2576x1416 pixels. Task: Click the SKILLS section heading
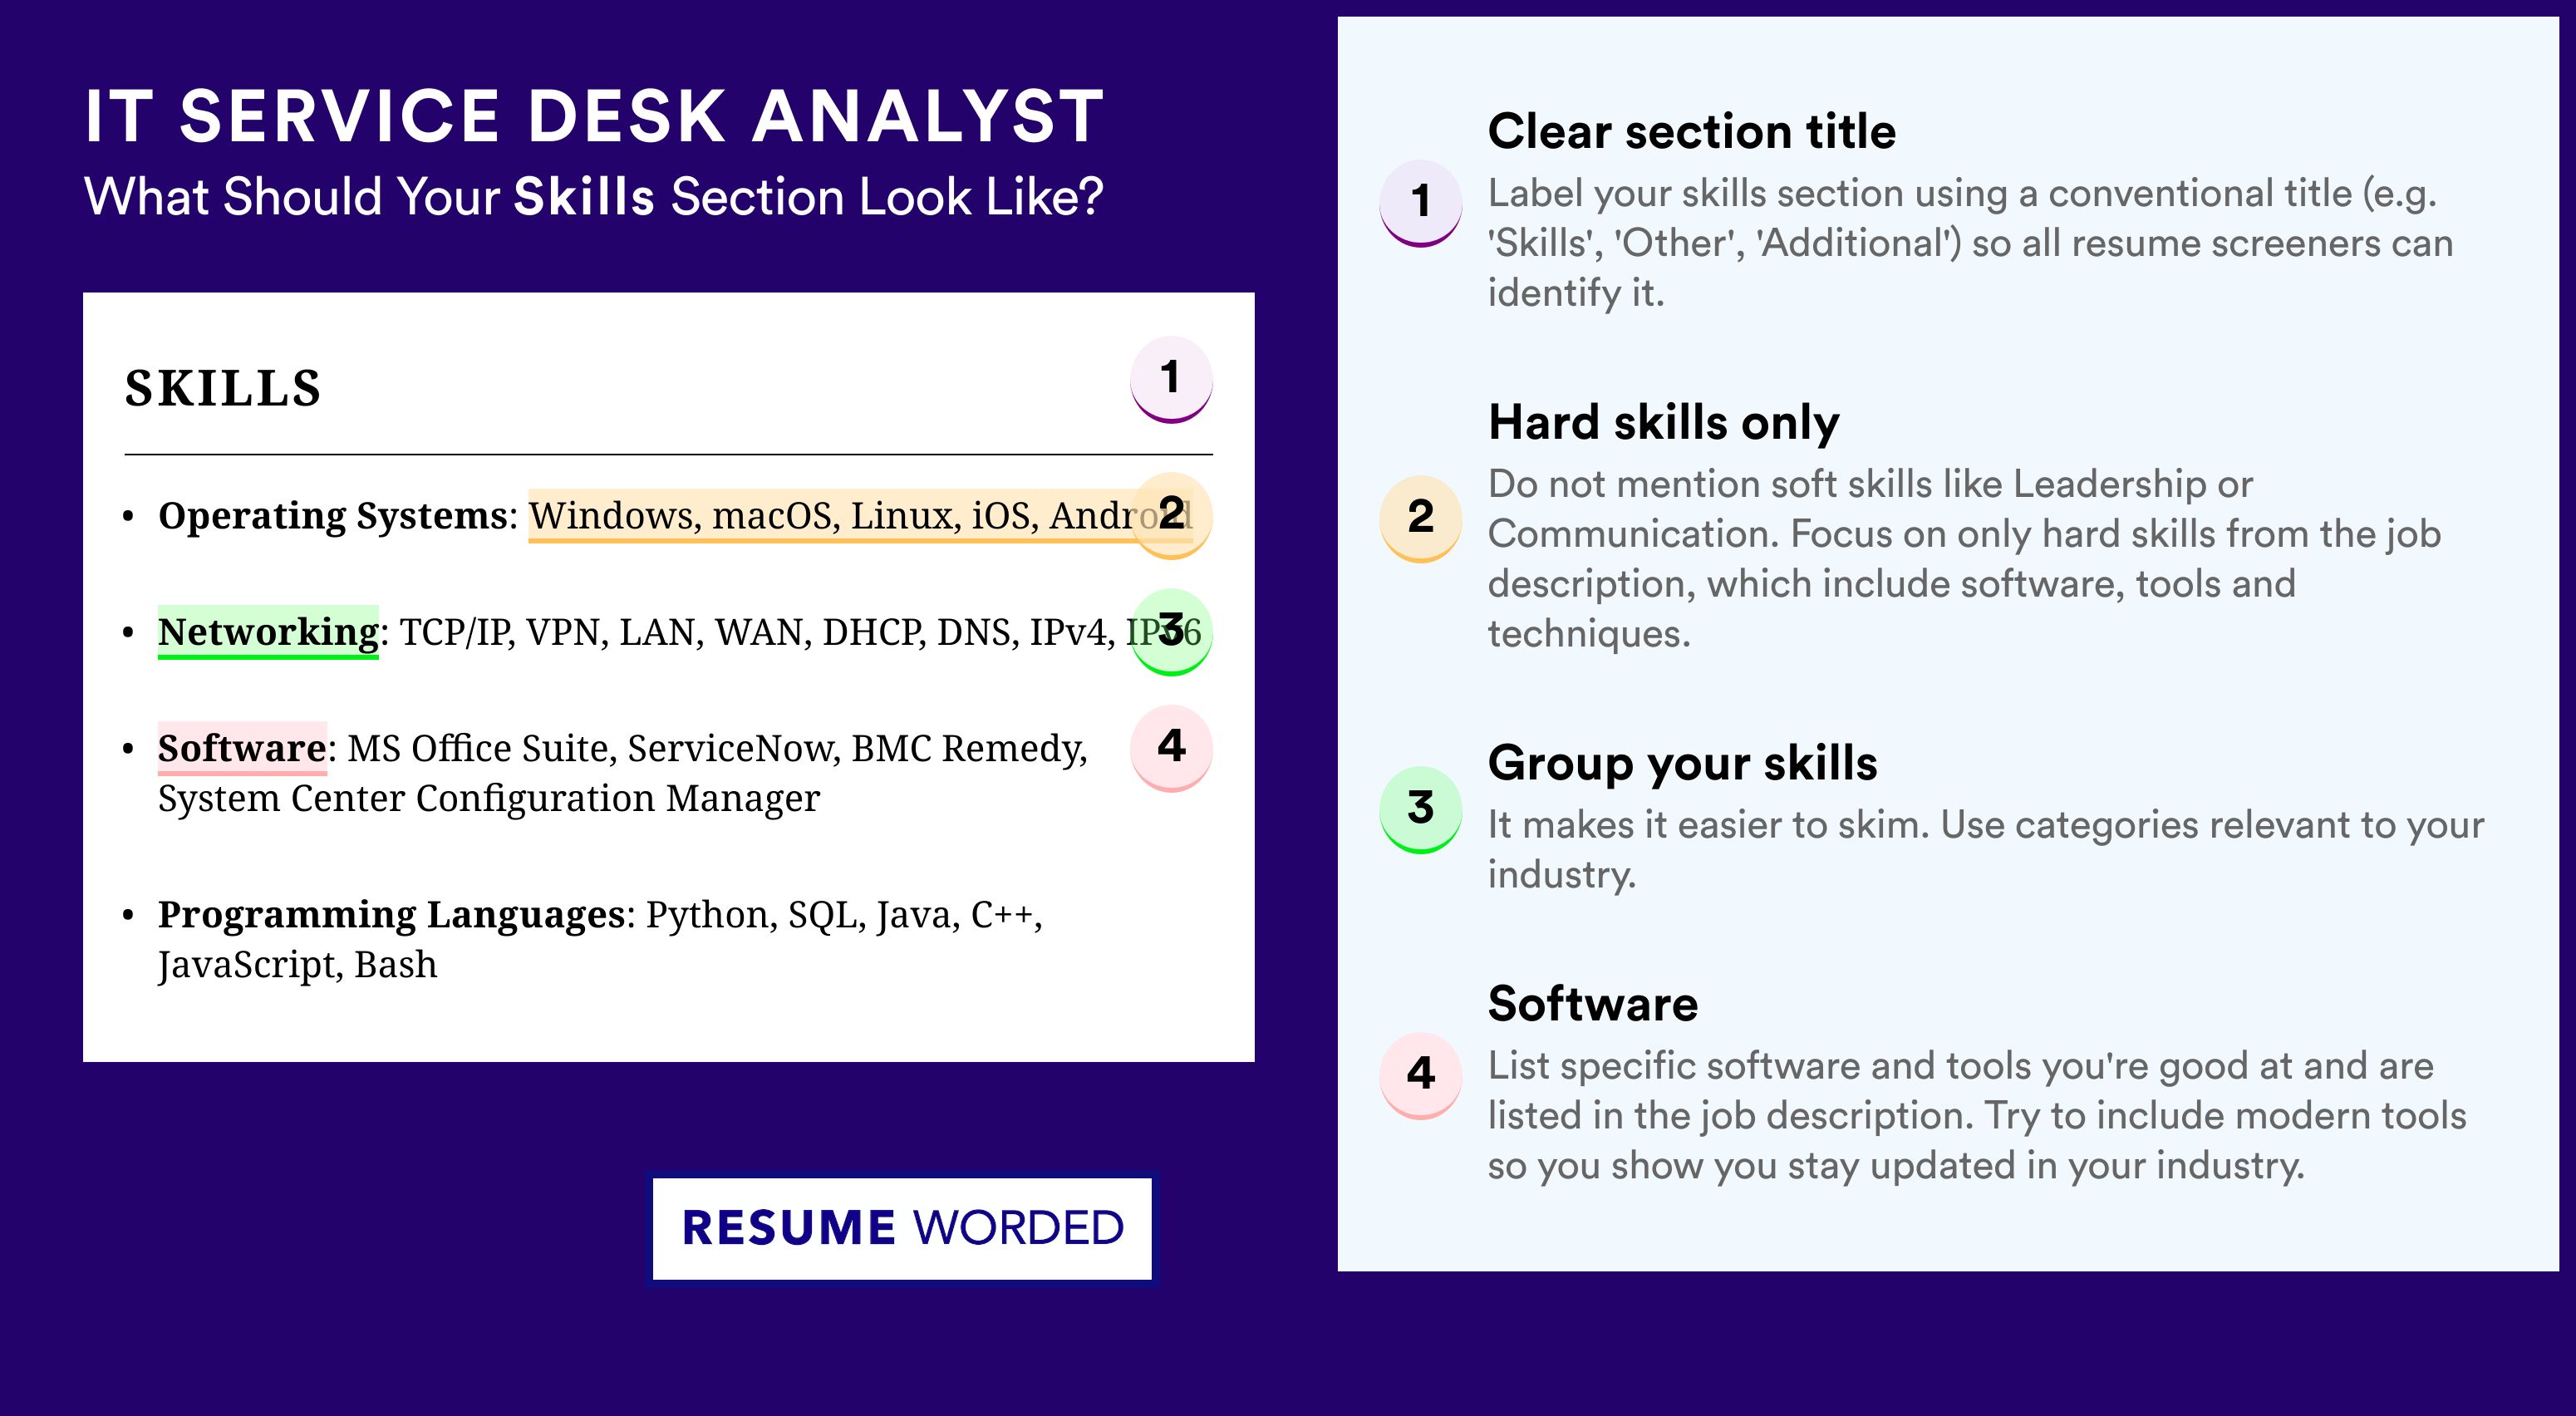pos(223,388)
